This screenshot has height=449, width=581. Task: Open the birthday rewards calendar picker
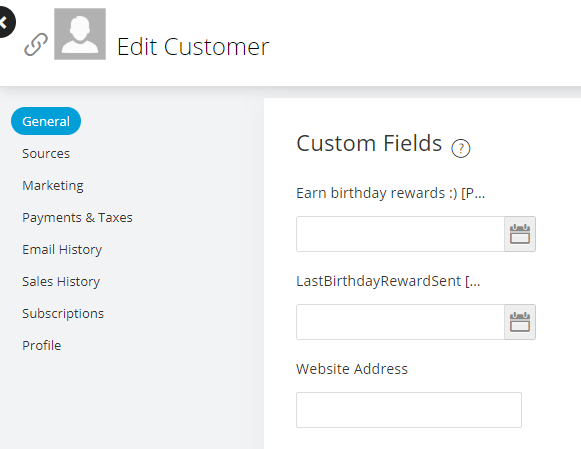[x=520, y=234]
